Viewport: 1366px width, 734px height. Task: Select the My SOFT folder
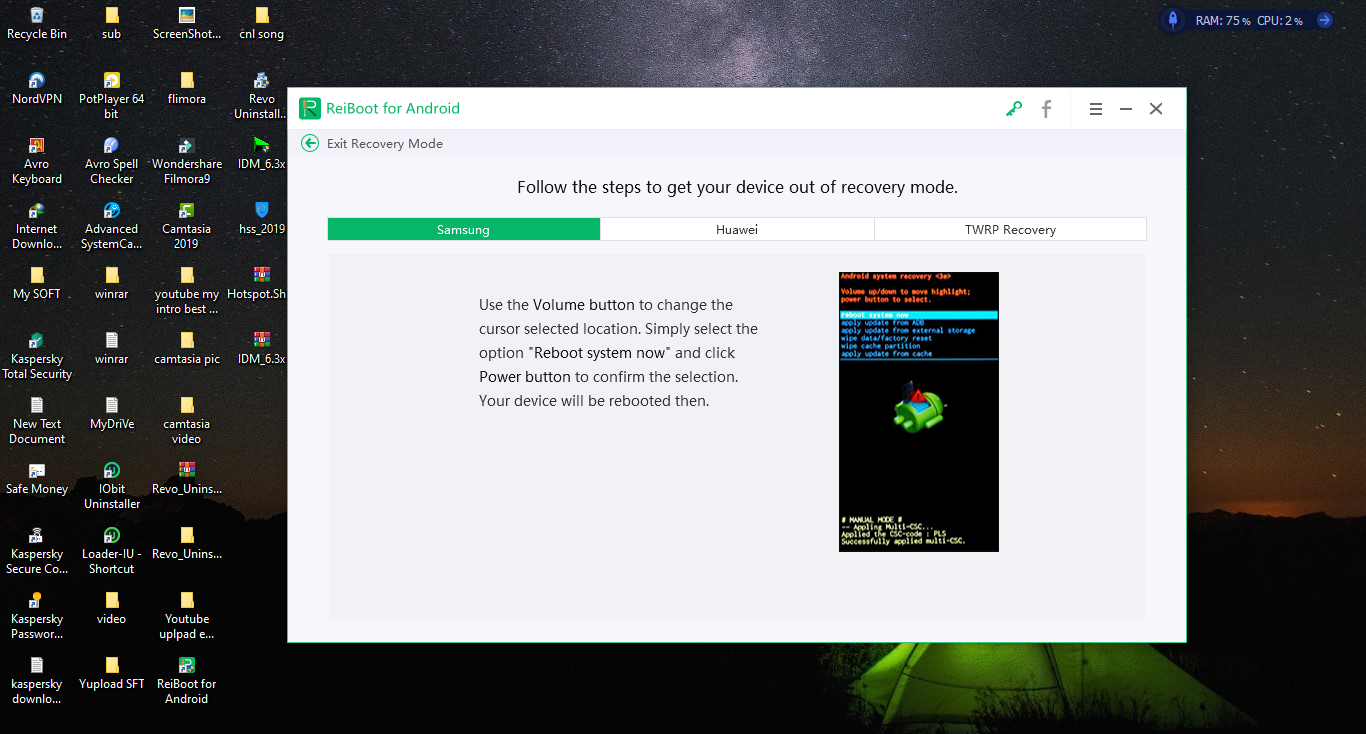coord(37,283)
